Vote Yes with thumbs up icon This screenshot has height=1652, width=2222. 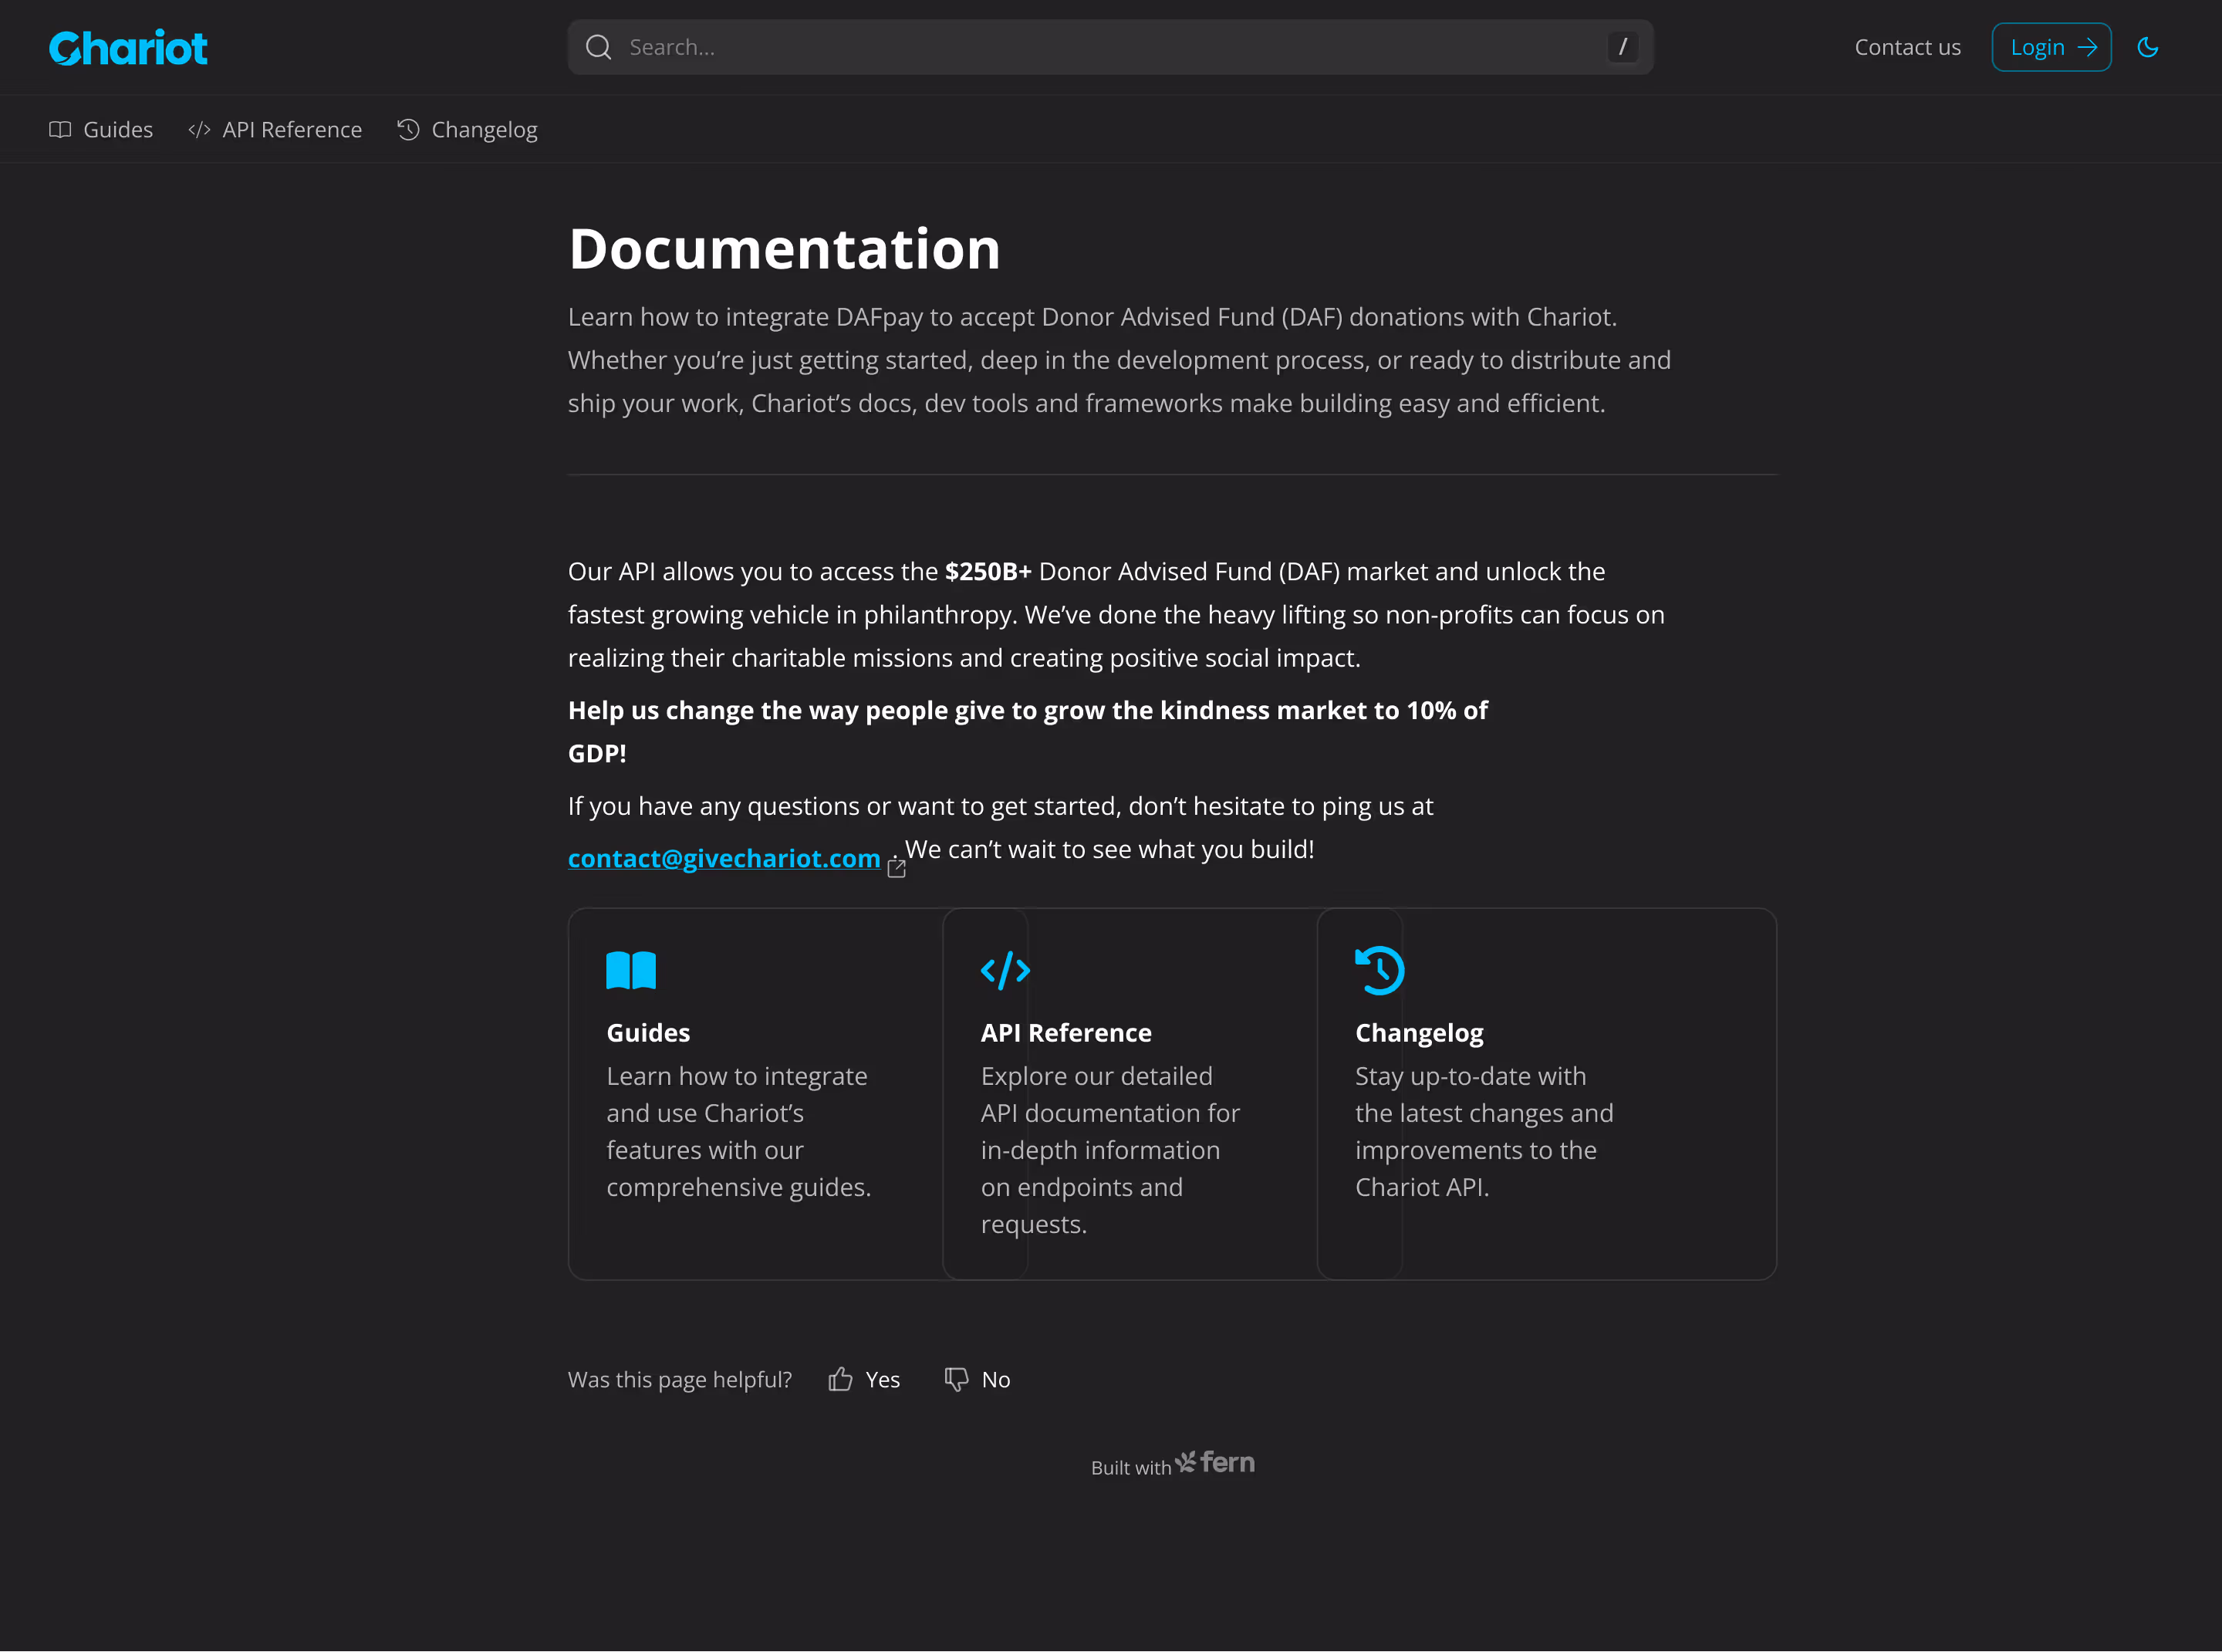[841, 1380]
